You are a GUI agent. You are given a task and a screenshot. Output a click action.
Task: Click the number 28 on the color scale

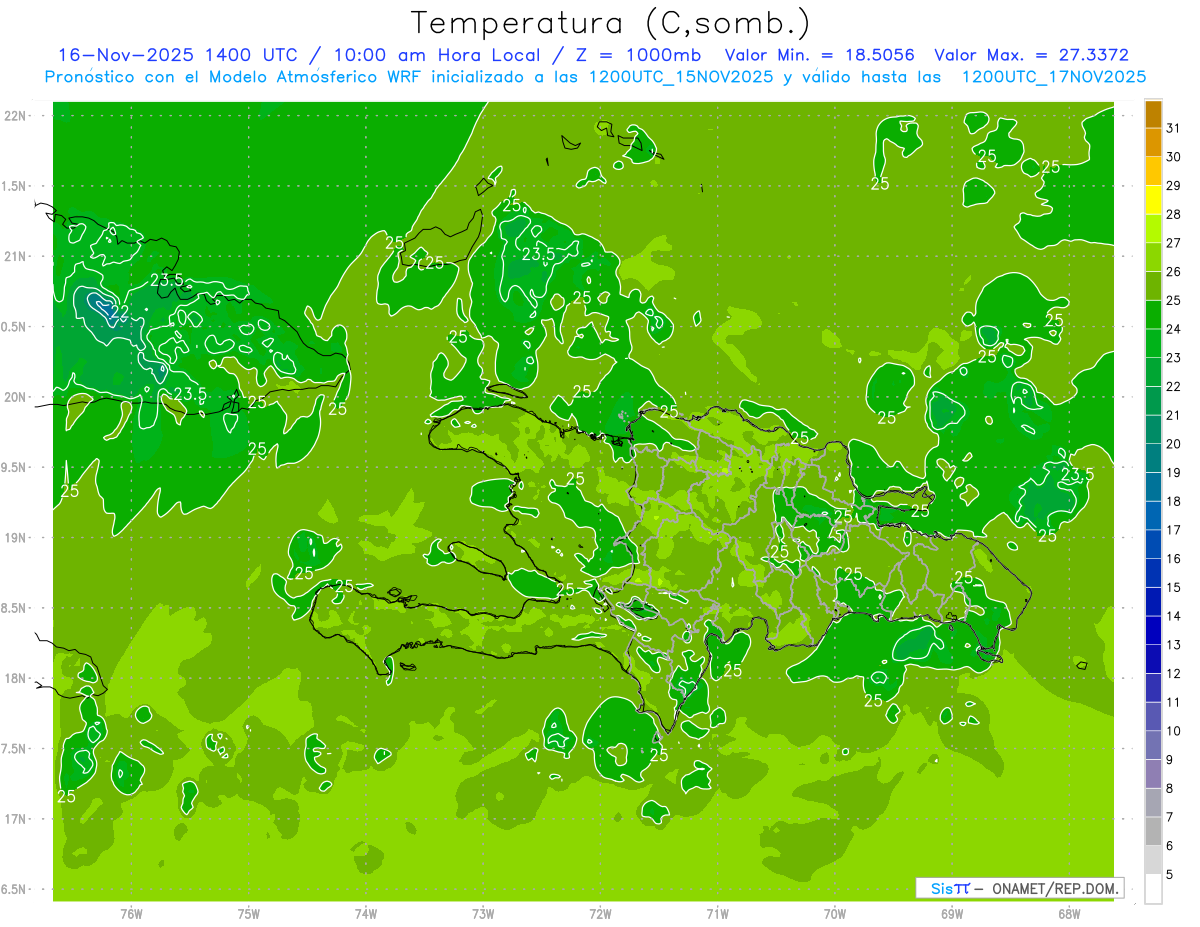(1174, 214)
